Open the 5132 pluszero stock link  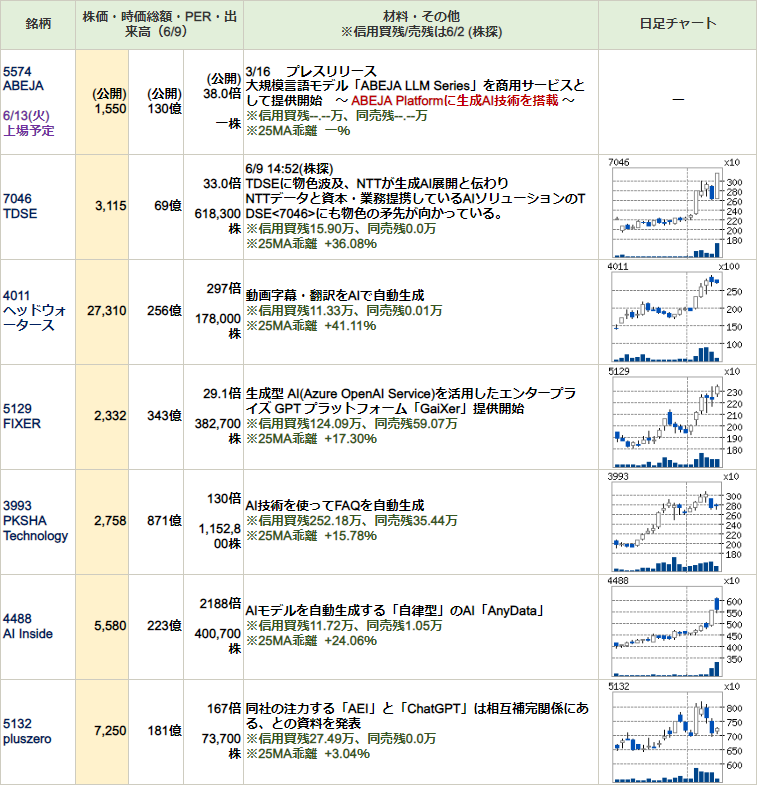pyautogui.click(x=27, y=731)
